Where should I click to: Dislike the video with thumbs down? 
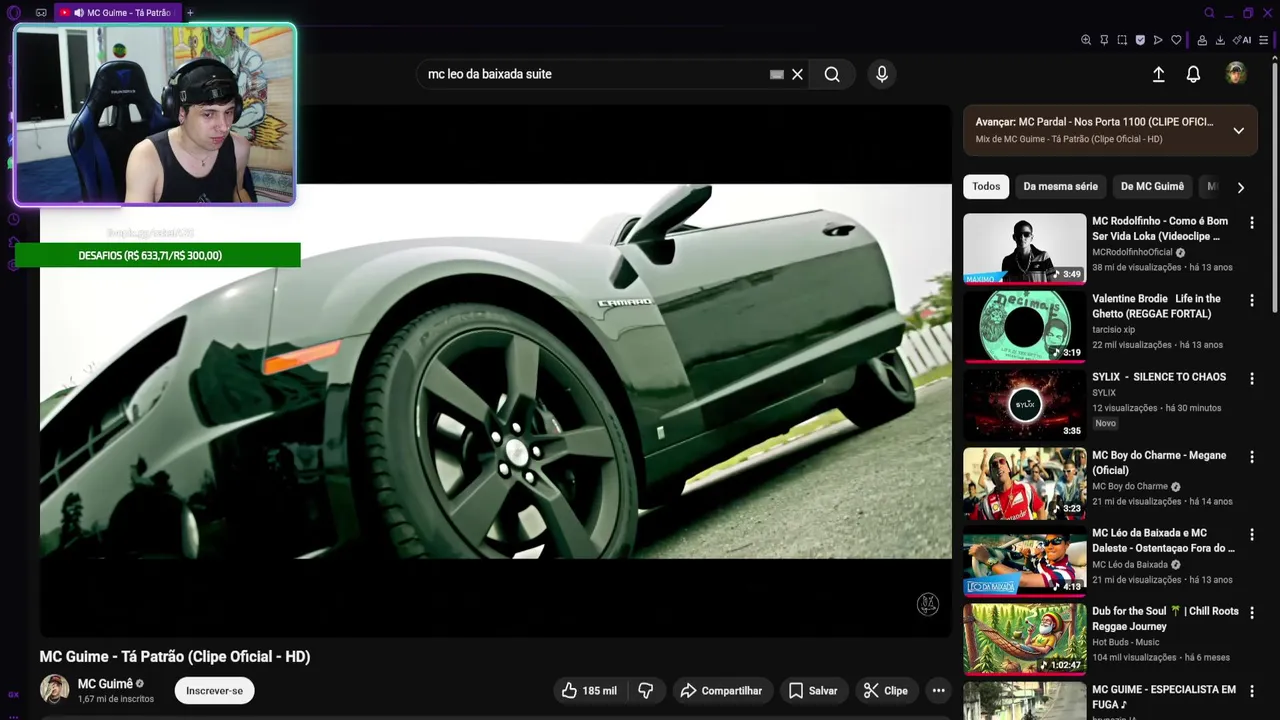point(646,690)
